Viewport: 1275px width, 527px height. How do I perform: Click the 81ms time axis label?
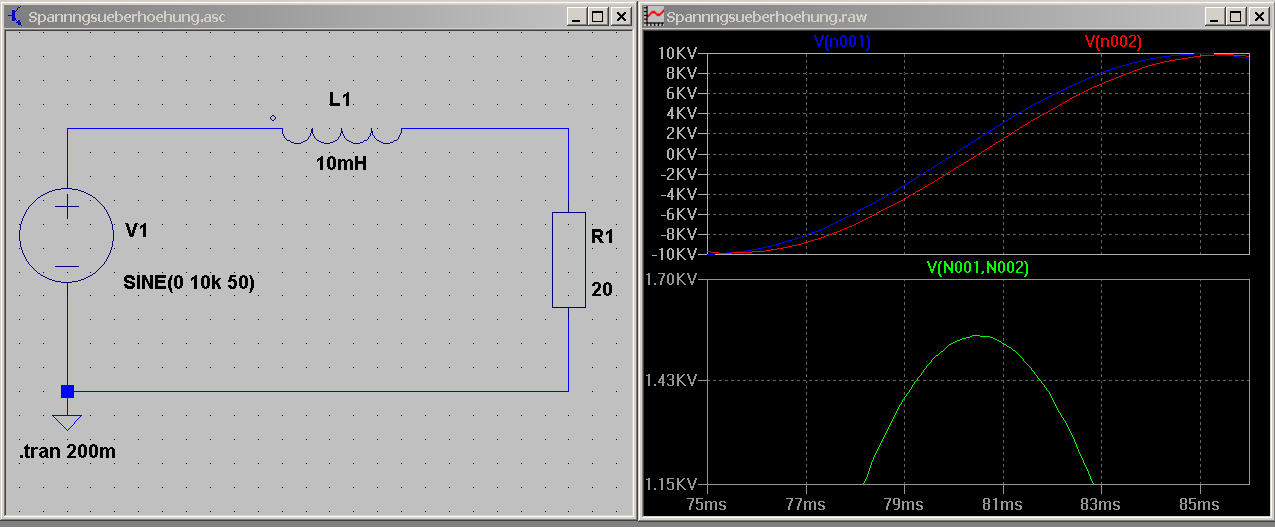[1002, 503]
